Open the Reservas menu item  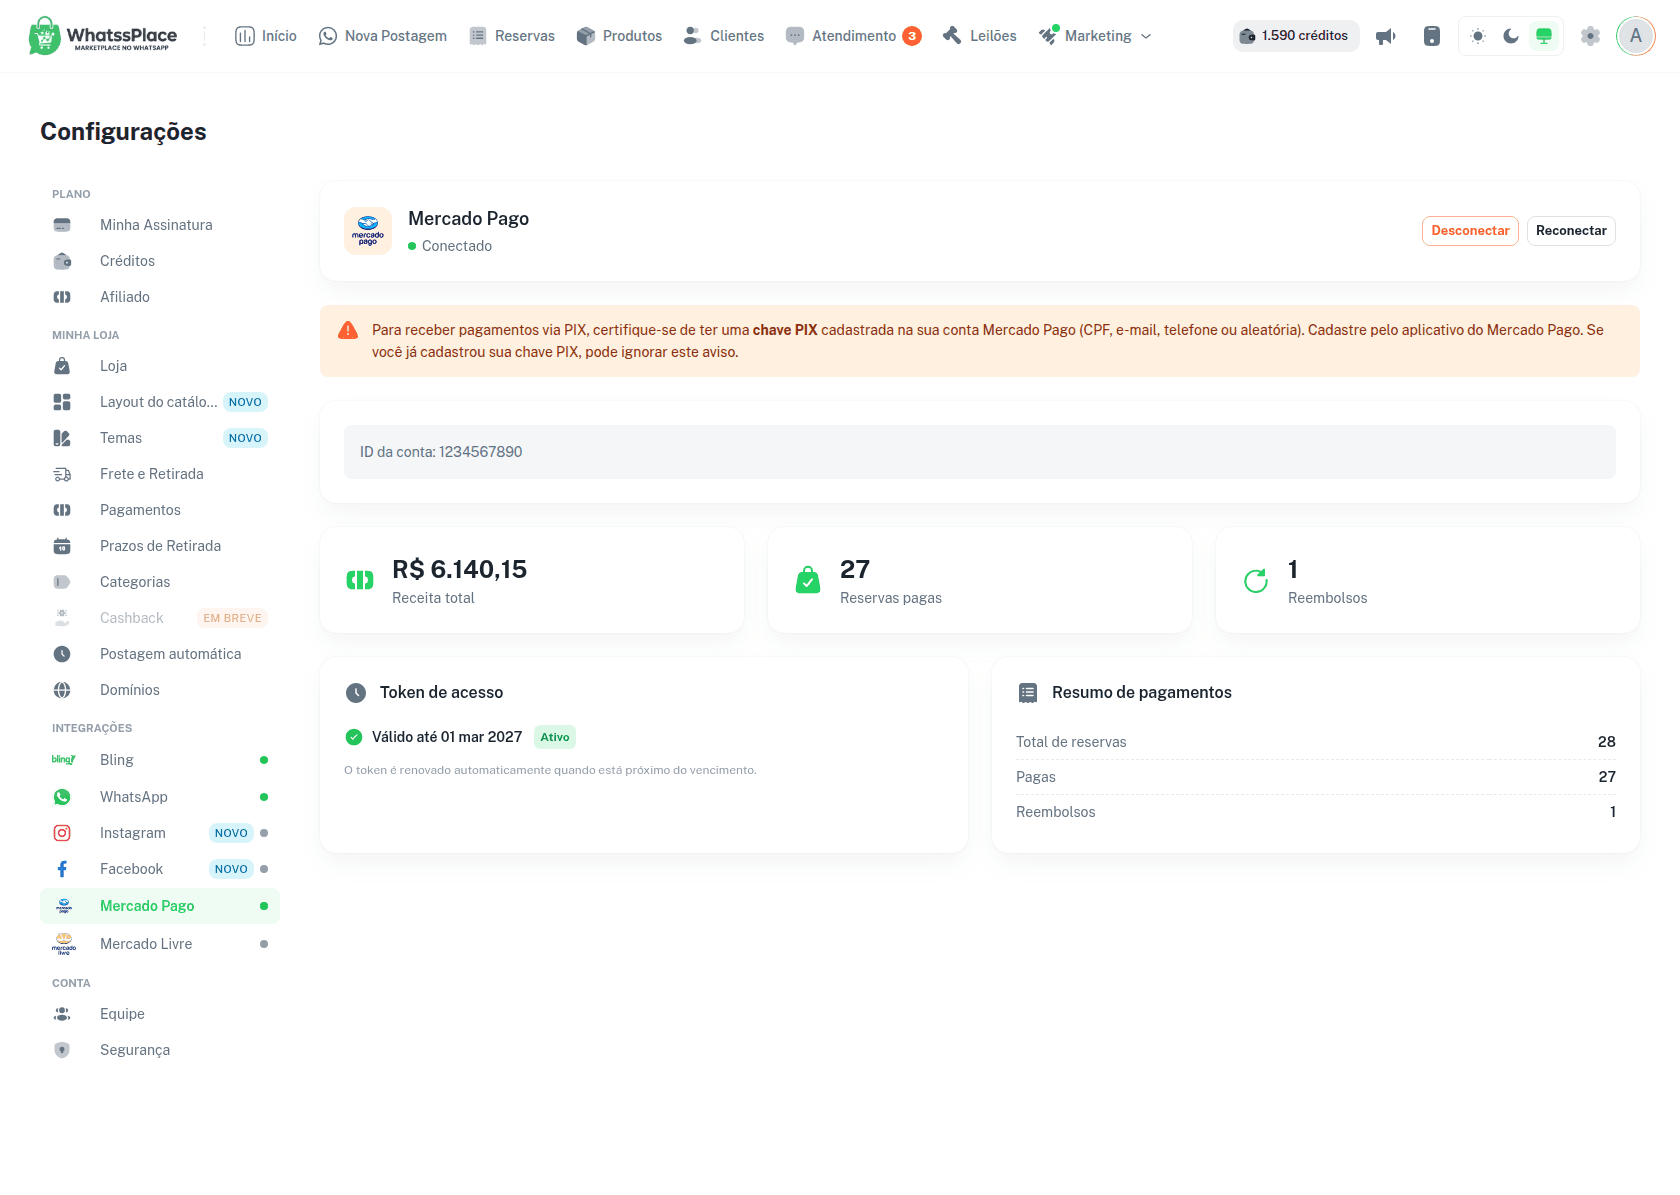512,36
